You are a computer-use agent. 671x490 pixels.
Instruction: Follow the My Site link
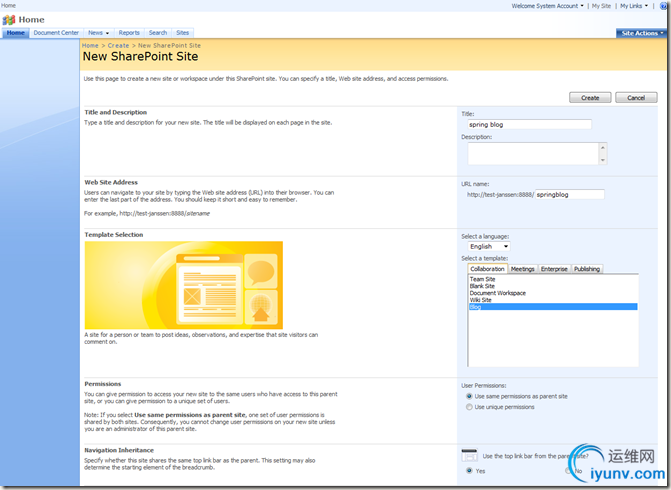(601, 6)
